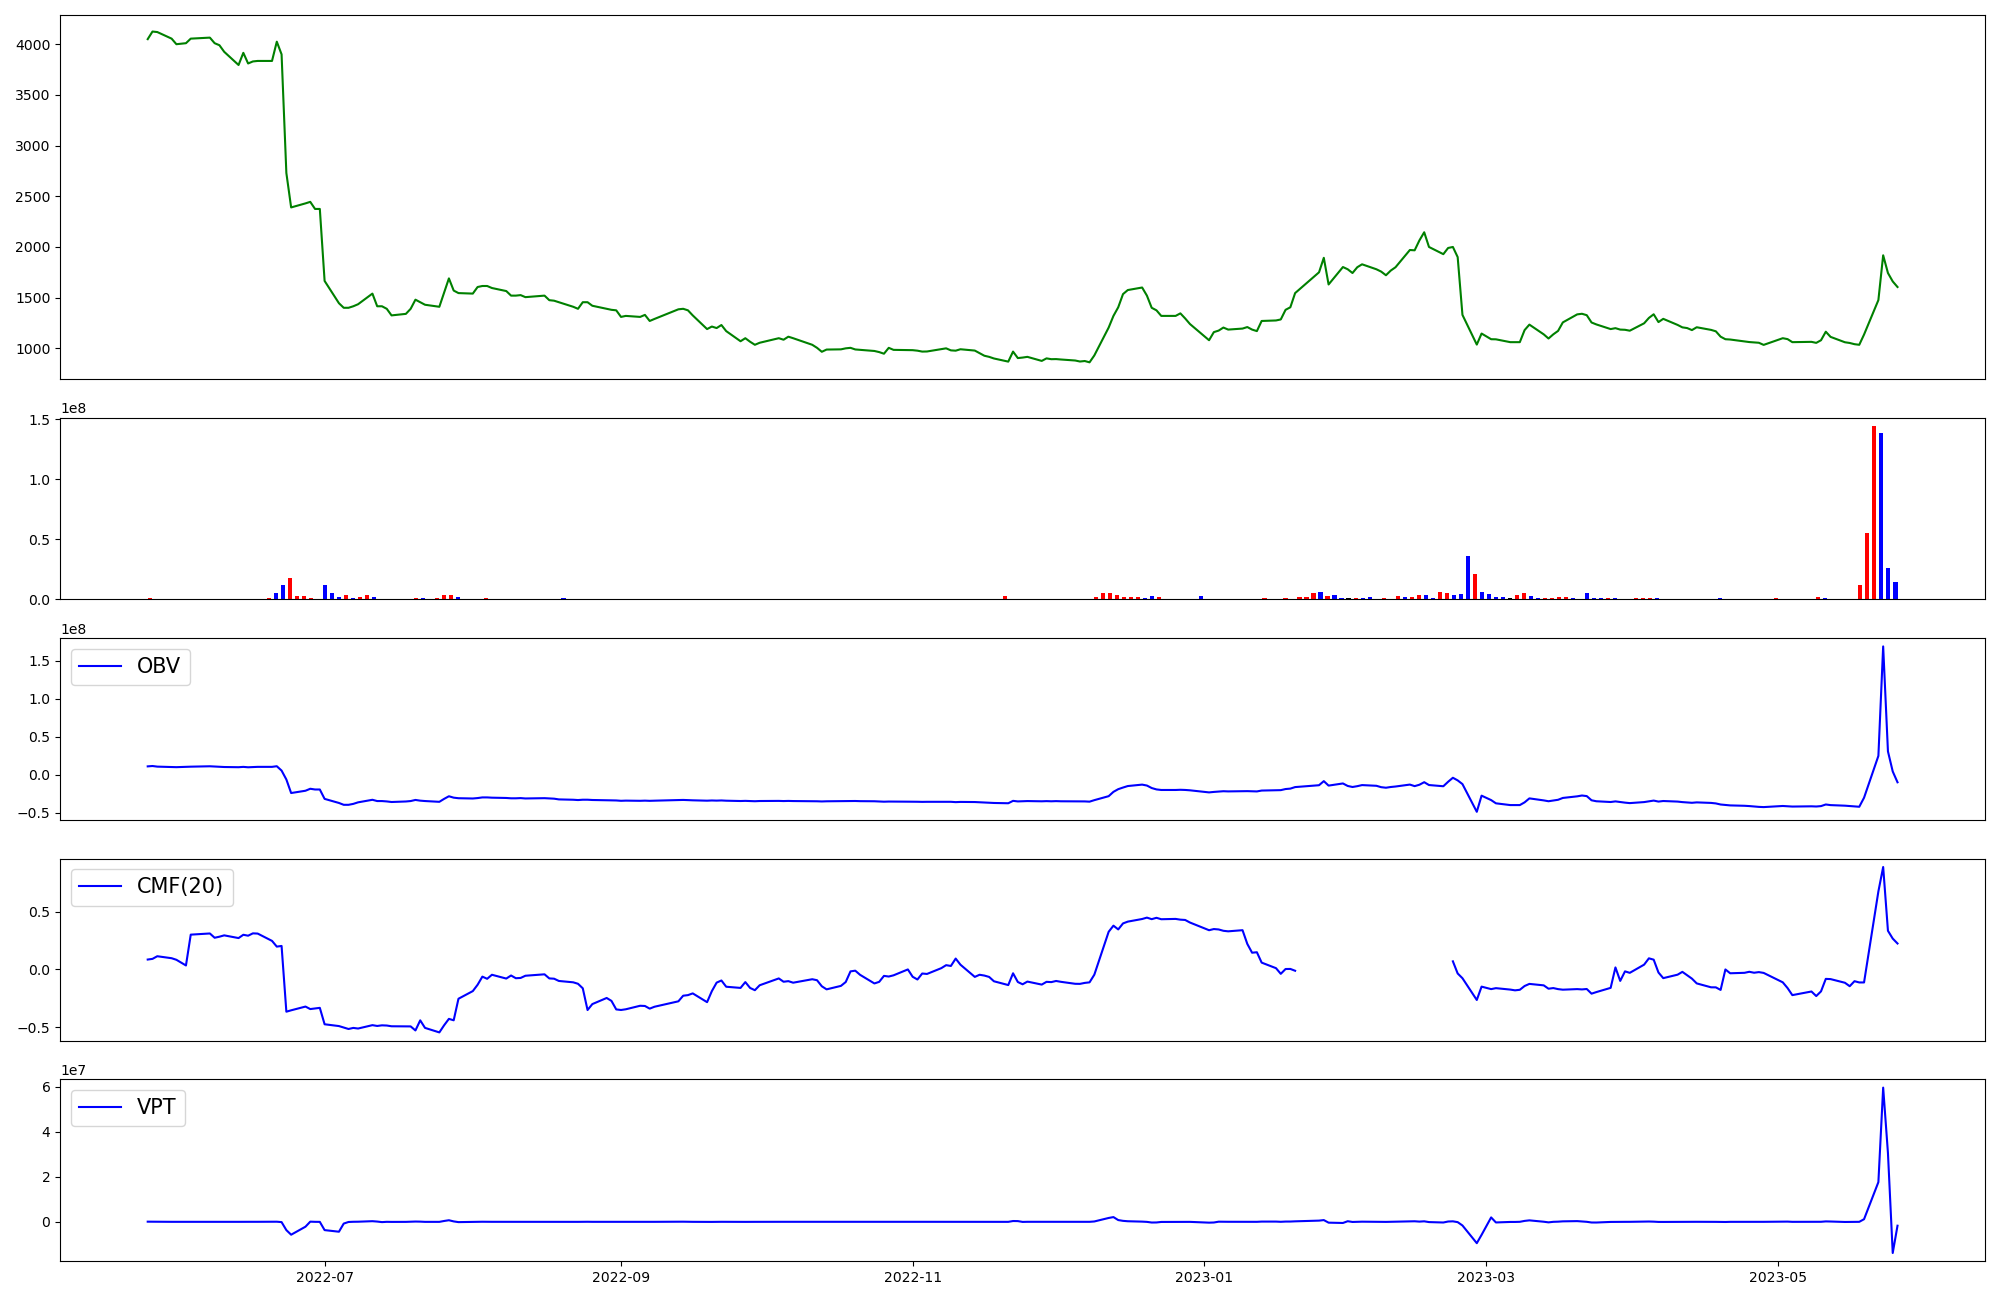Click the blue line sample in VPT legend

(100, 1107)
